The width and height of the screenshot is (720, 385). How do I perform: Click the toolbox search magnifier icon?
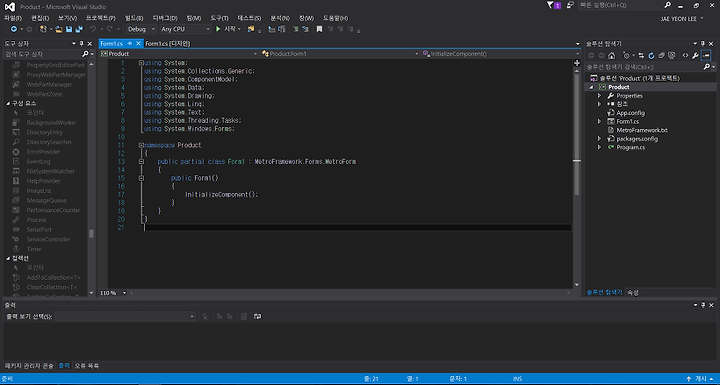coord(85,54)
